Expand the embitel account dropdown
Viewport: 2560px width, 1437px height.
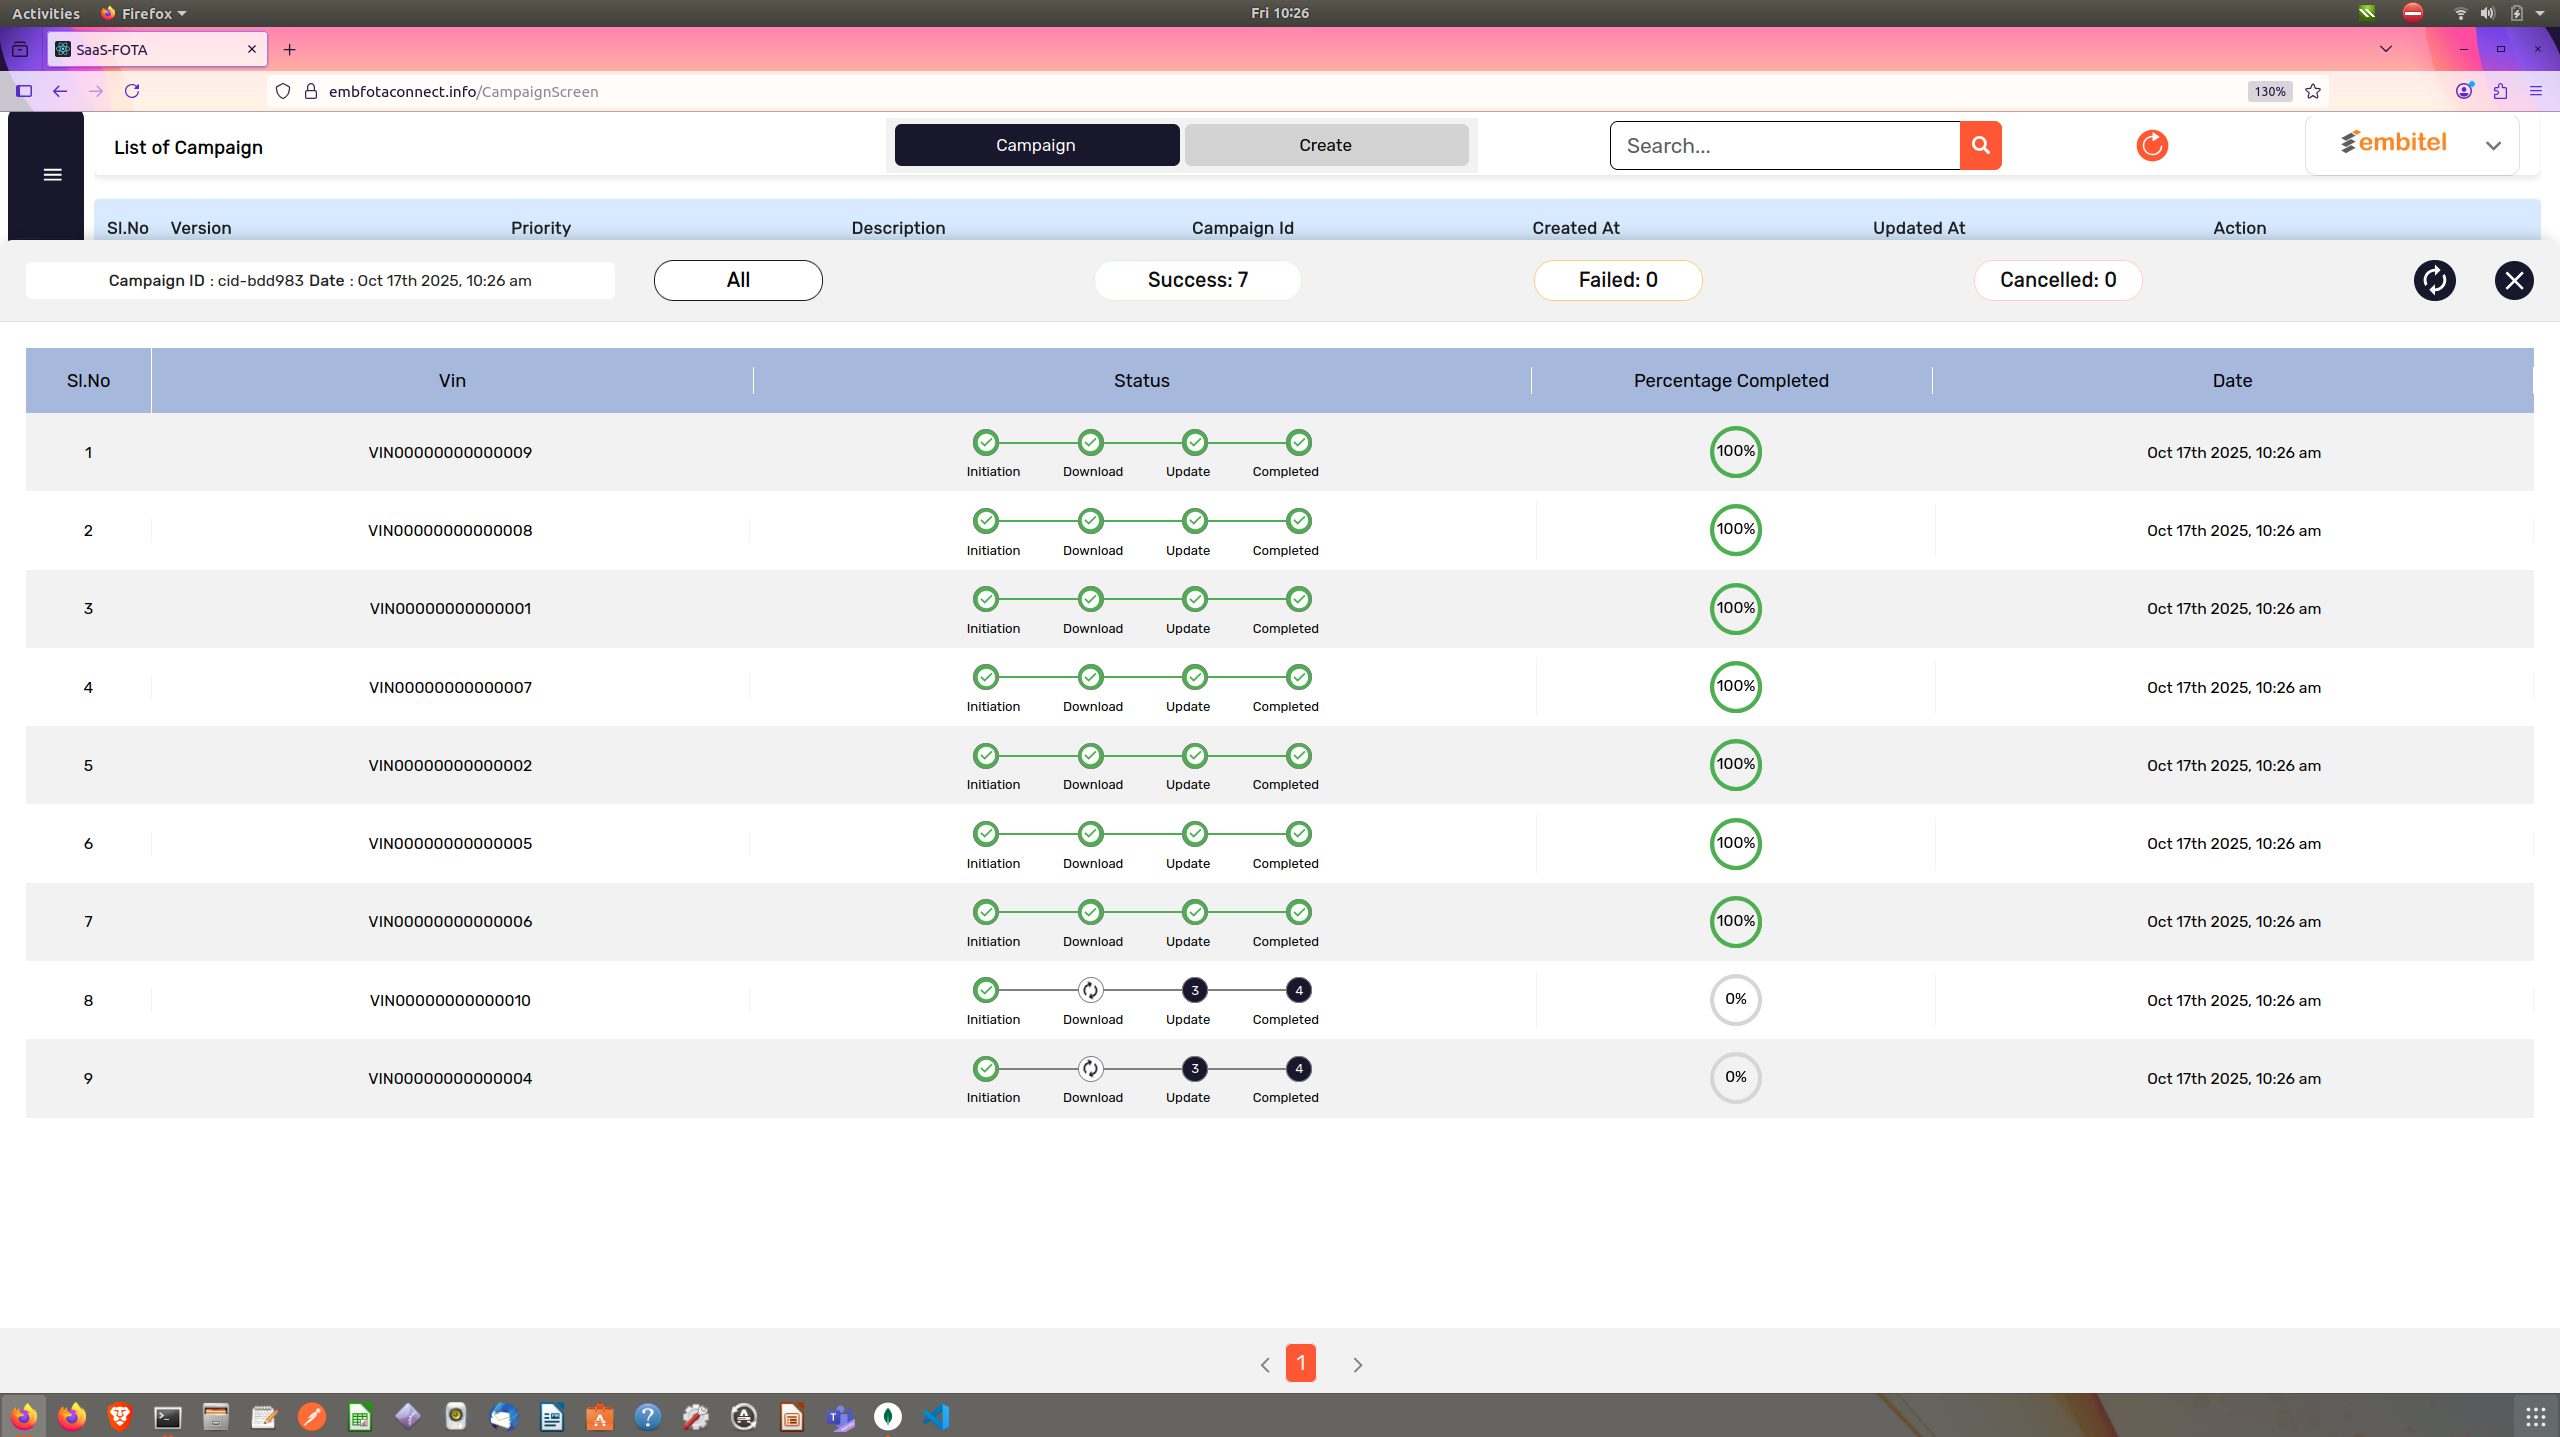(2493, 146)
